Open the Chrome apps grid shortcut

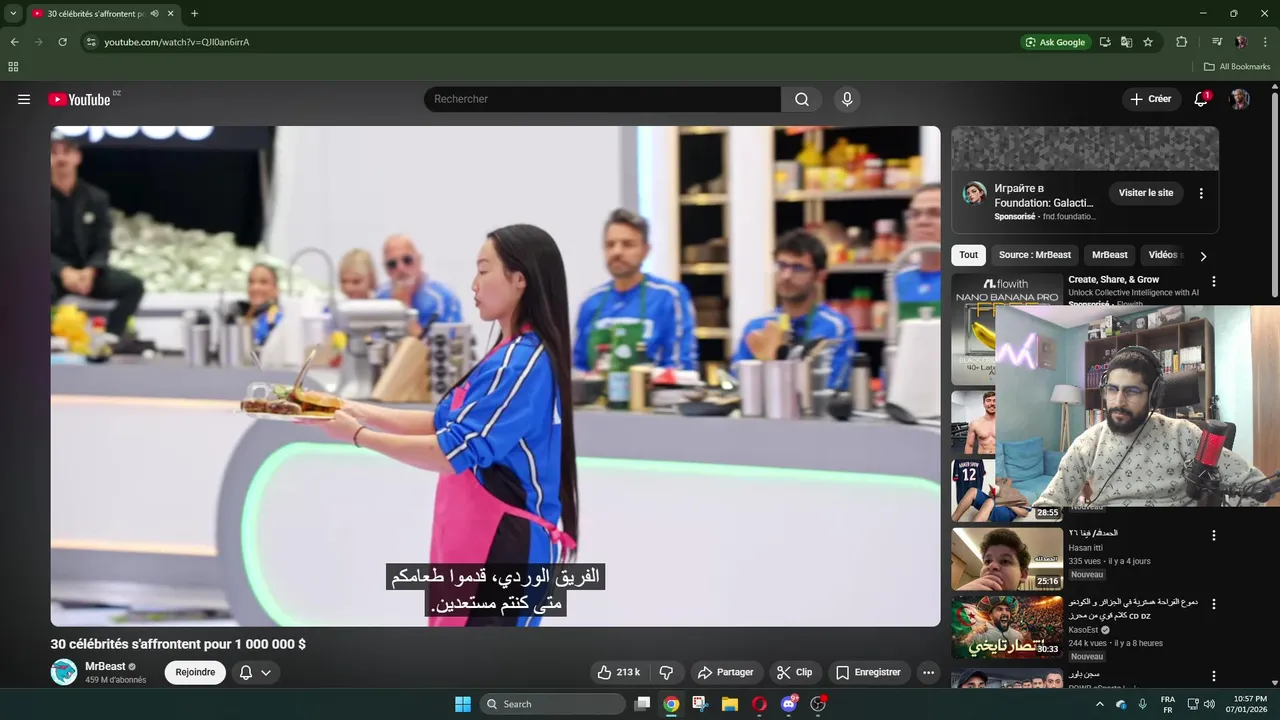13,67
